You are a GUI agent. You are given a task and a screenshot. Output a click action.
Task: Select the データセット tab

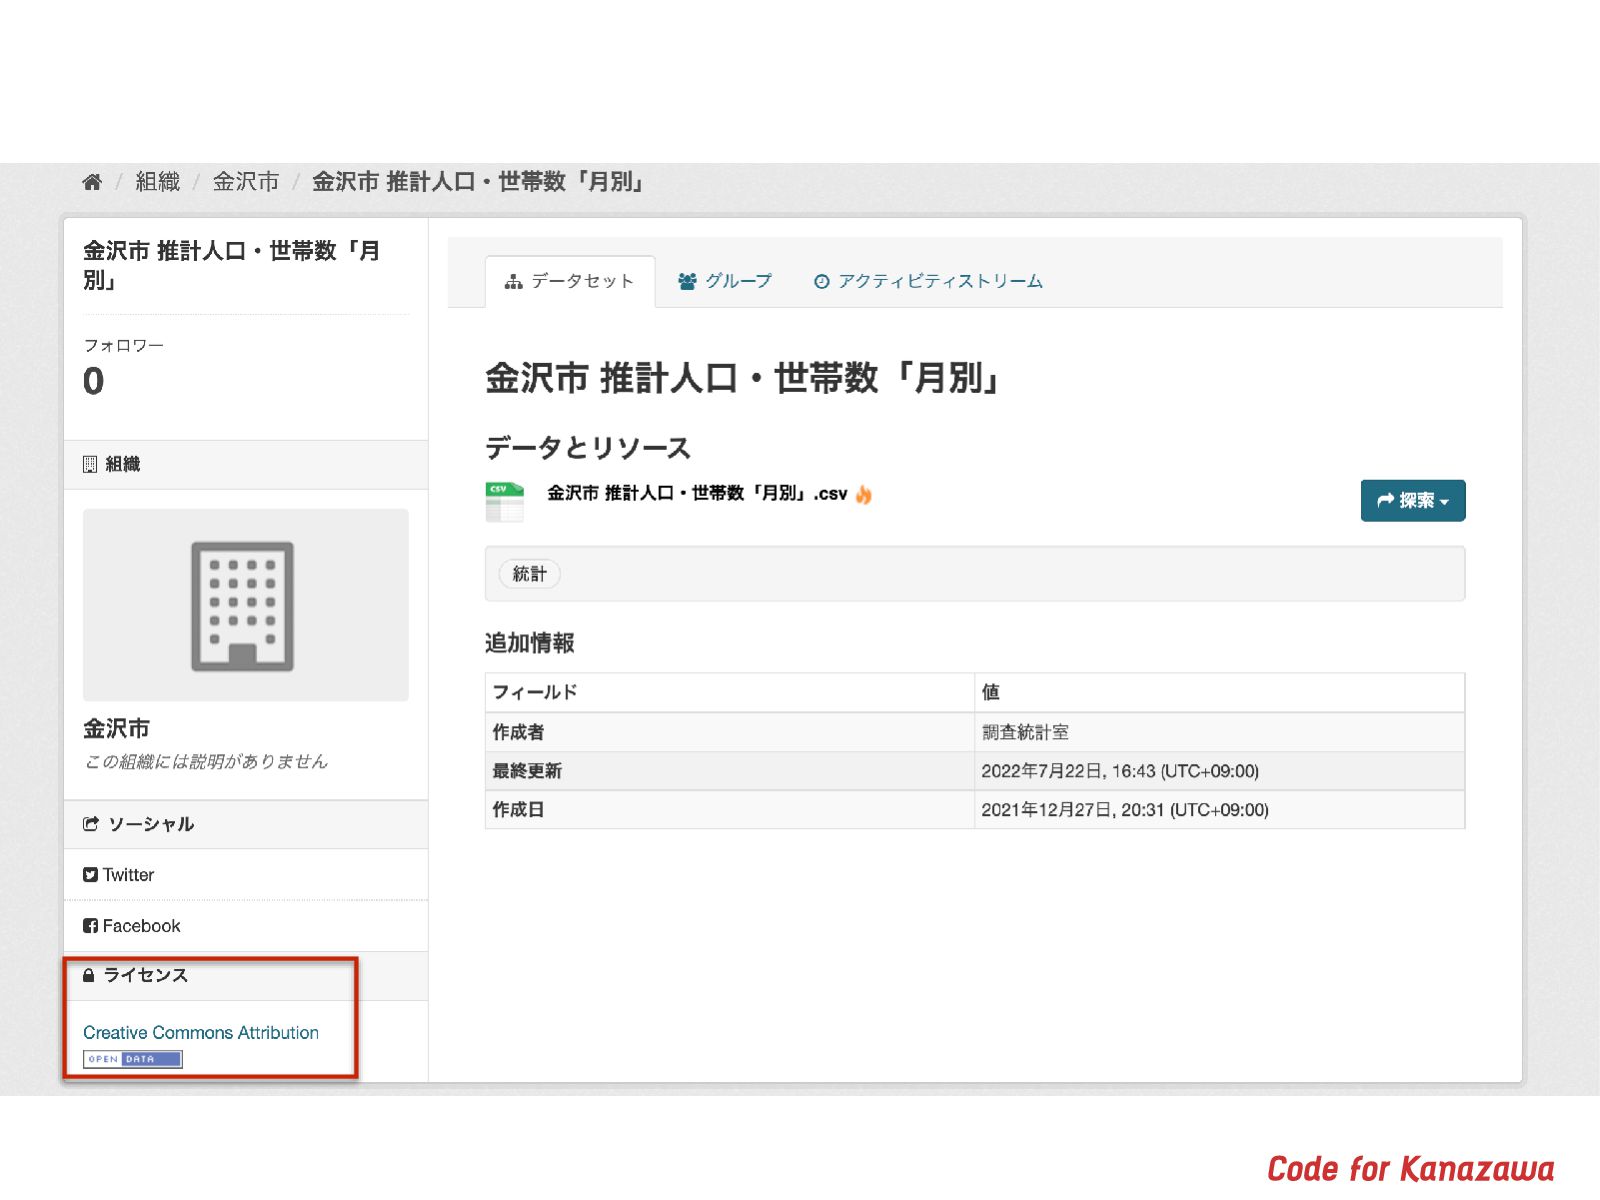tap(570, 281)
